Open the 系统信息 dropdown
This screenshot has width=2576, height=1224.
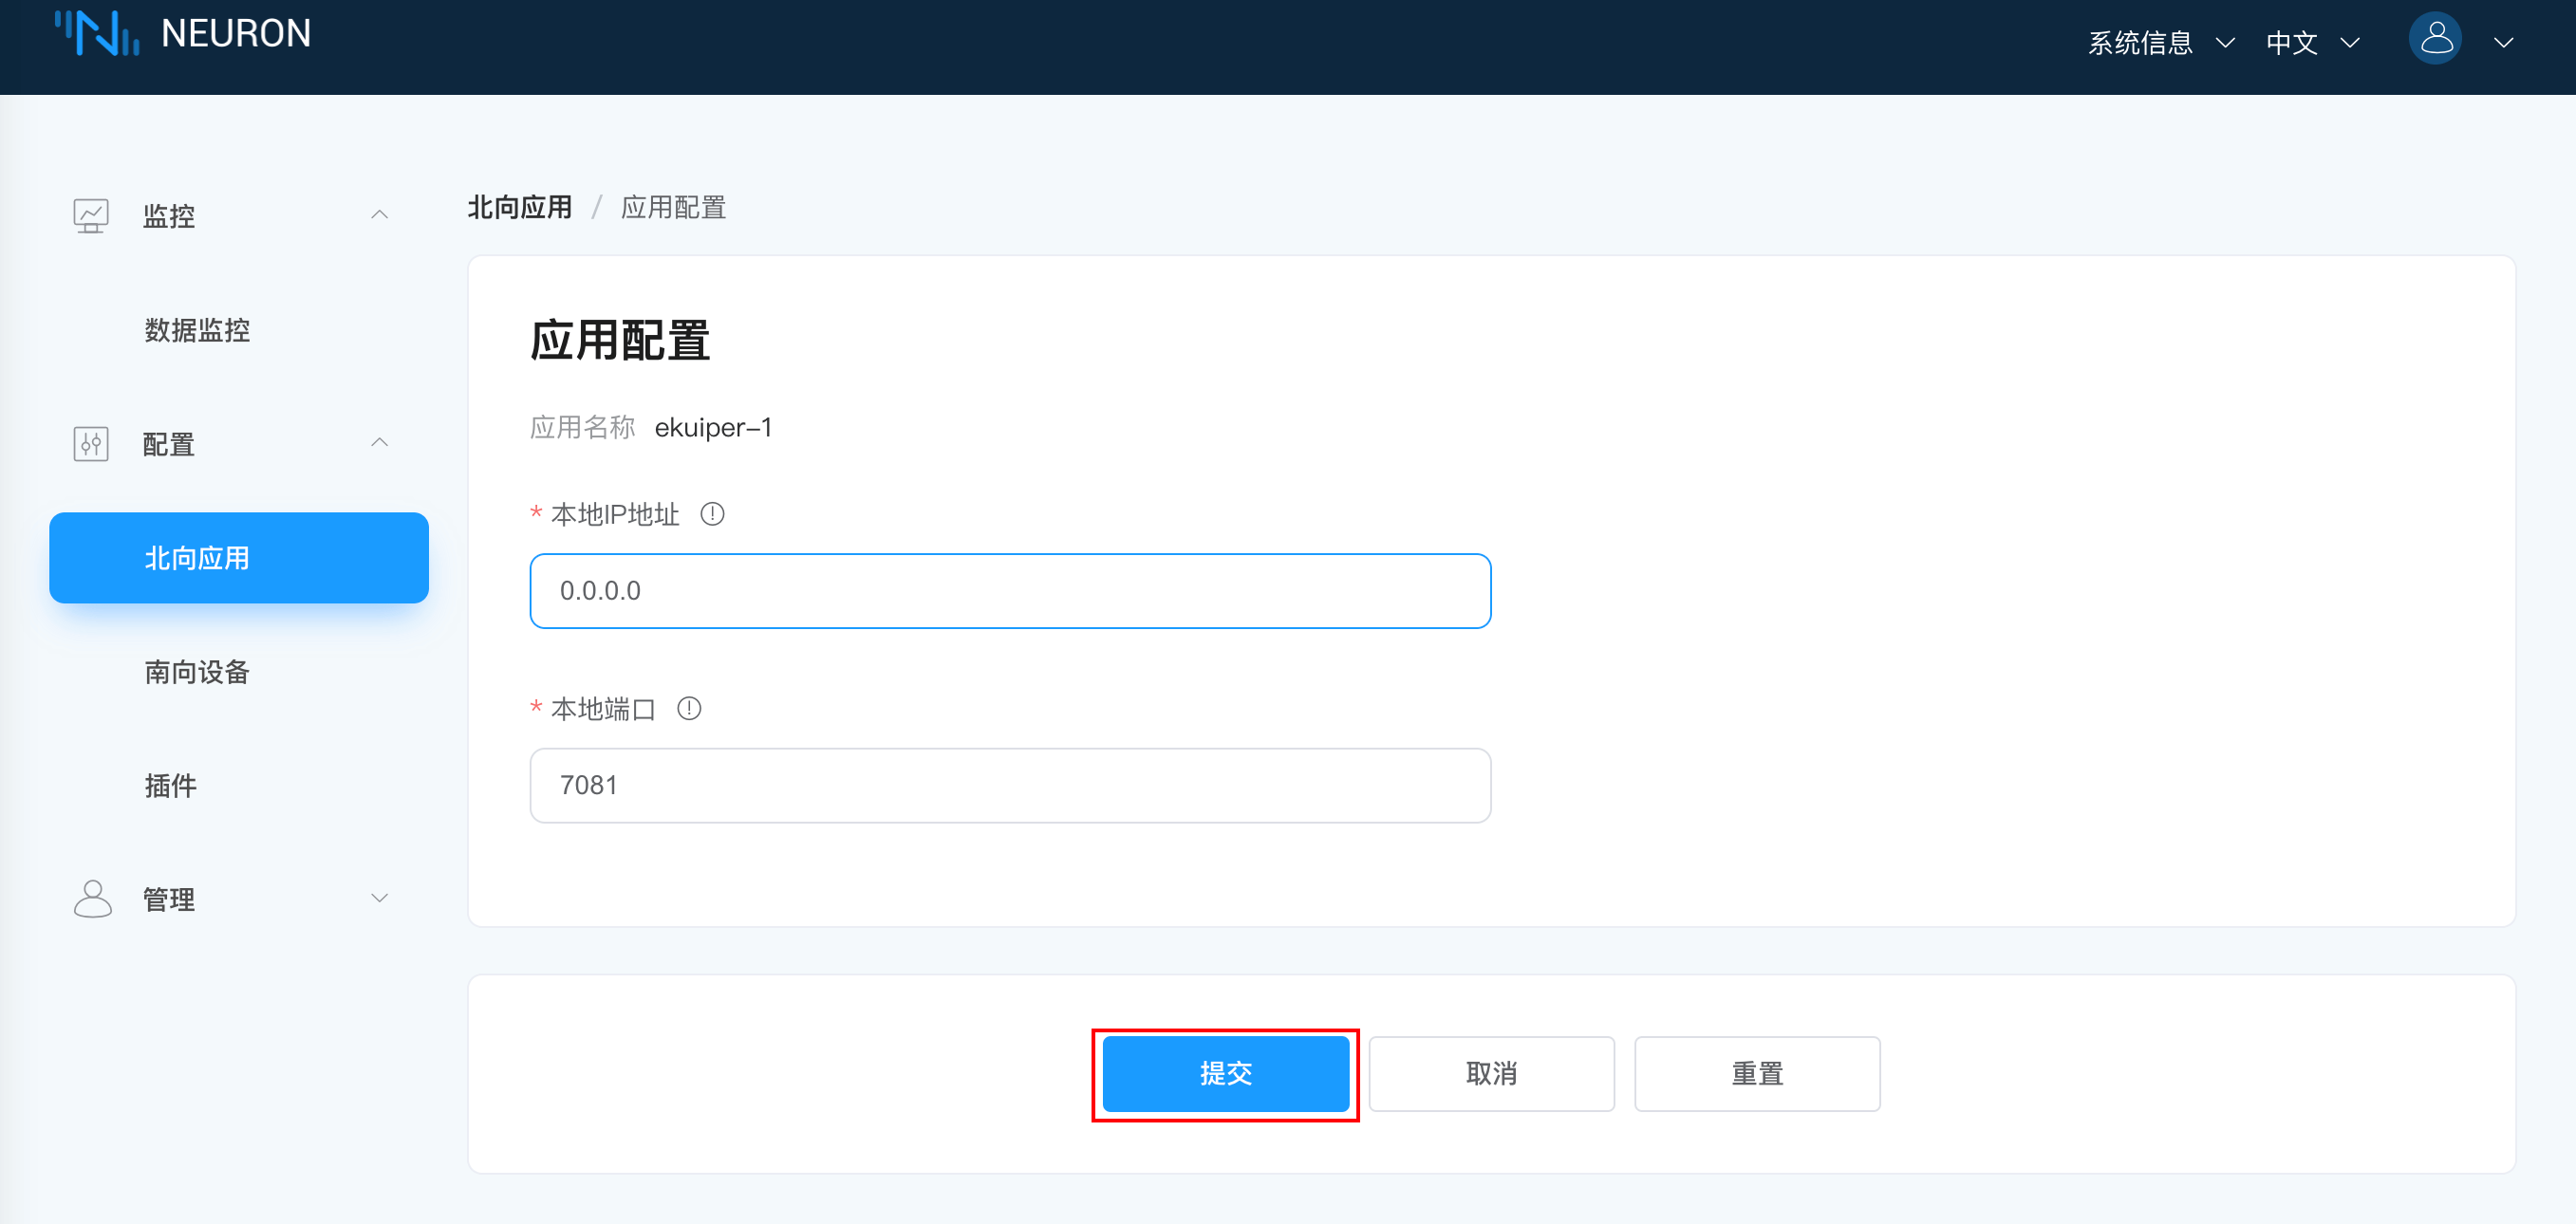tap(2160, 42)
